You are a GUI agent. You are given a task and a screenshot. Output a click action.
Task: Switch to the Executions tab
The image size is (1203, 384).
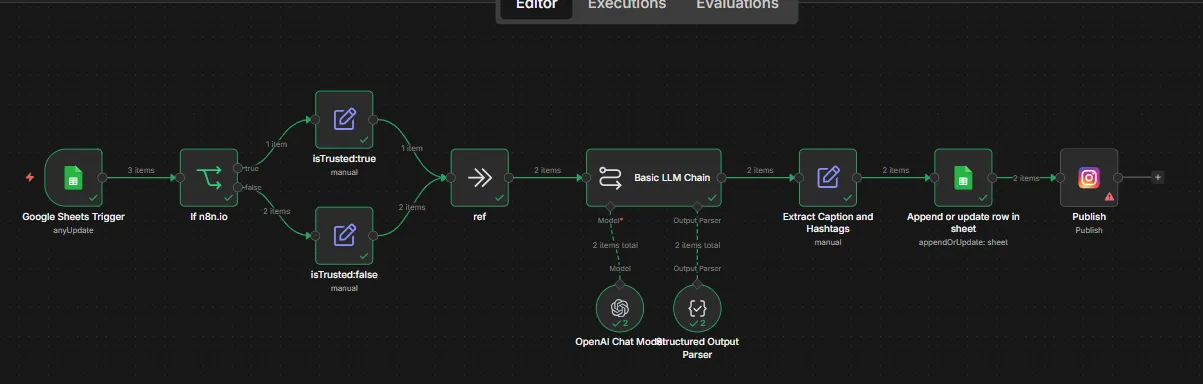click(627, 5)
